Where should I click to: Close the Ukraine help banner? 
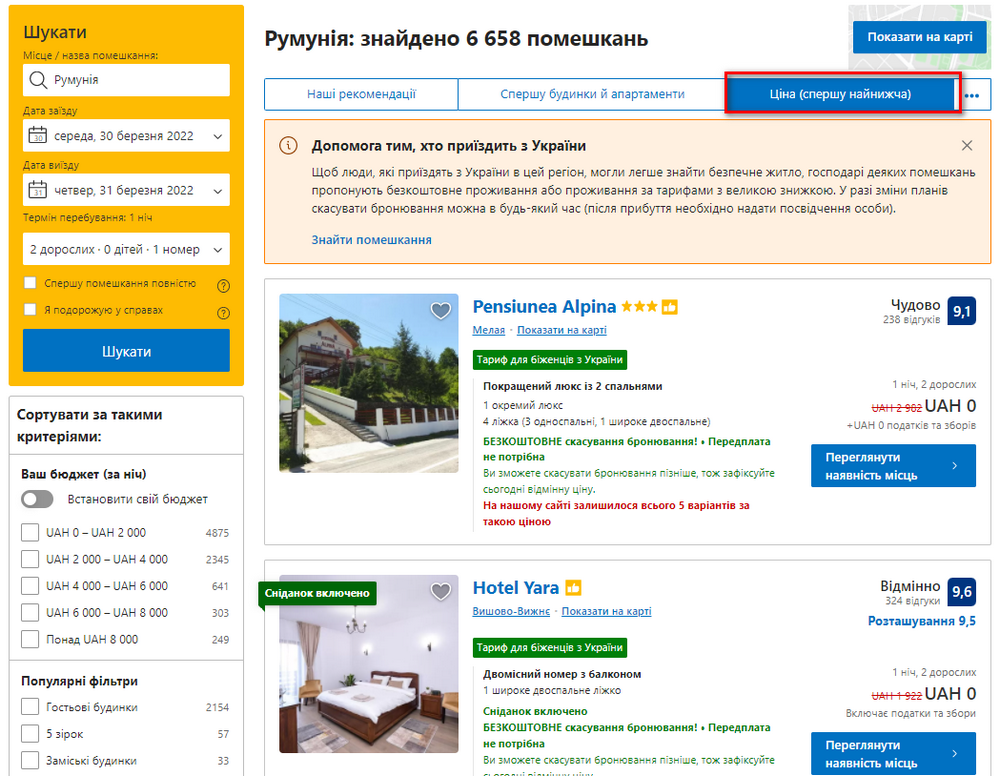[x=967, y=146]
